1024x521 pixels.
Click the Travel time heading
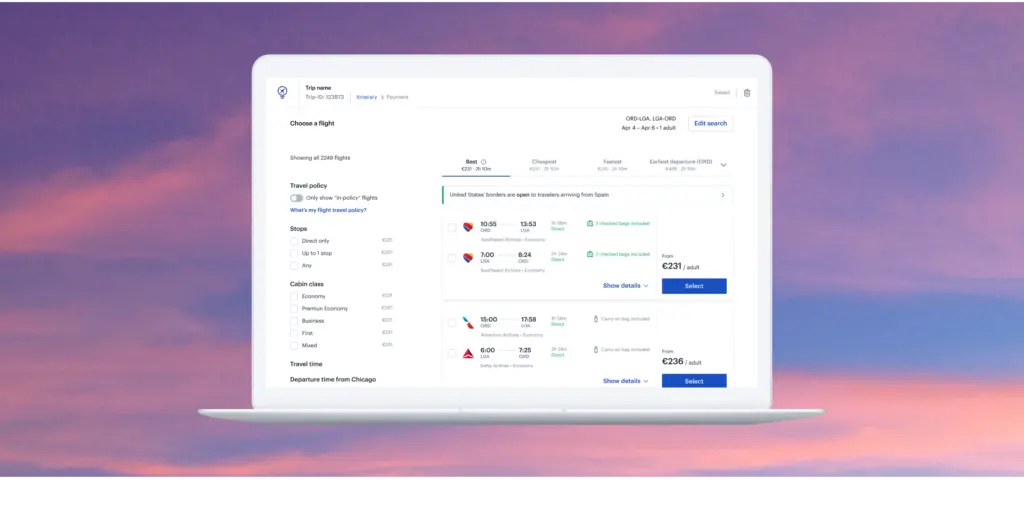306,364
